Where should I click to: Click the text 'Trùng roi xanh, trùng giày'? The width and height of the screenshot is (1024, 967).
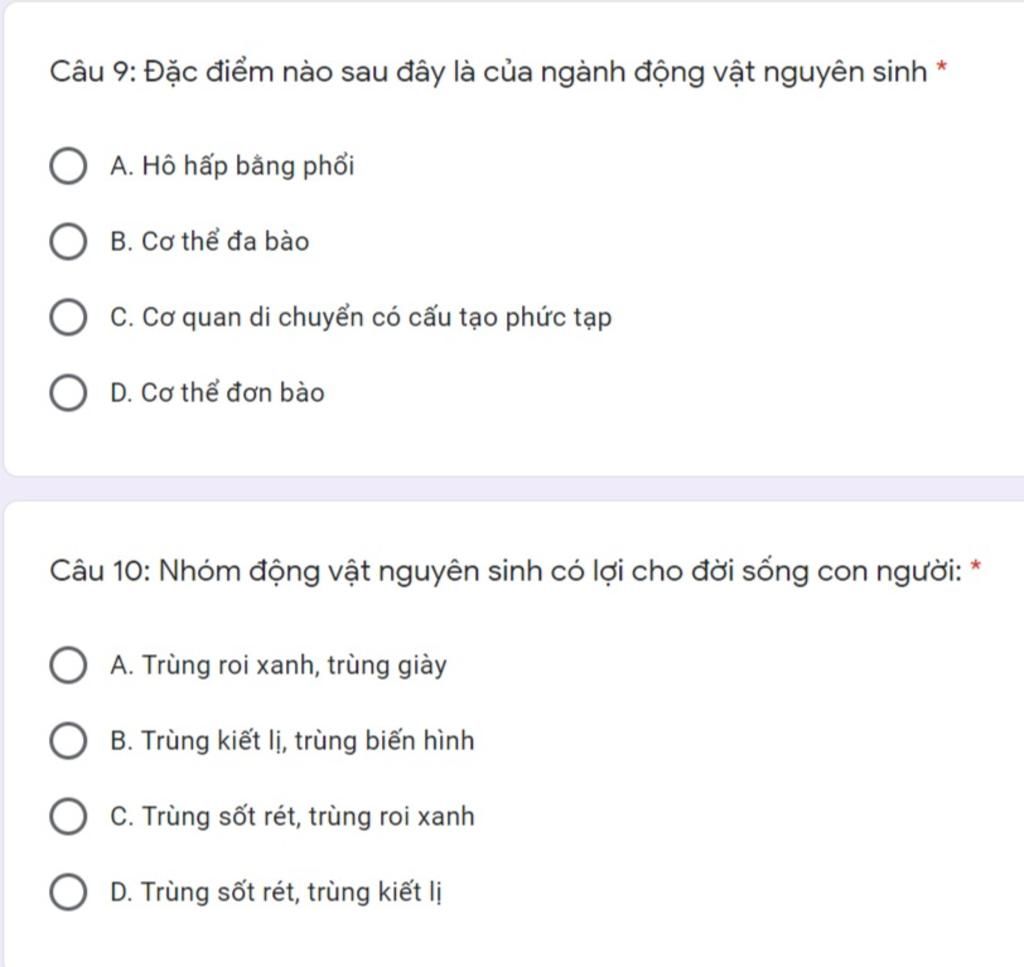[295, 665]
